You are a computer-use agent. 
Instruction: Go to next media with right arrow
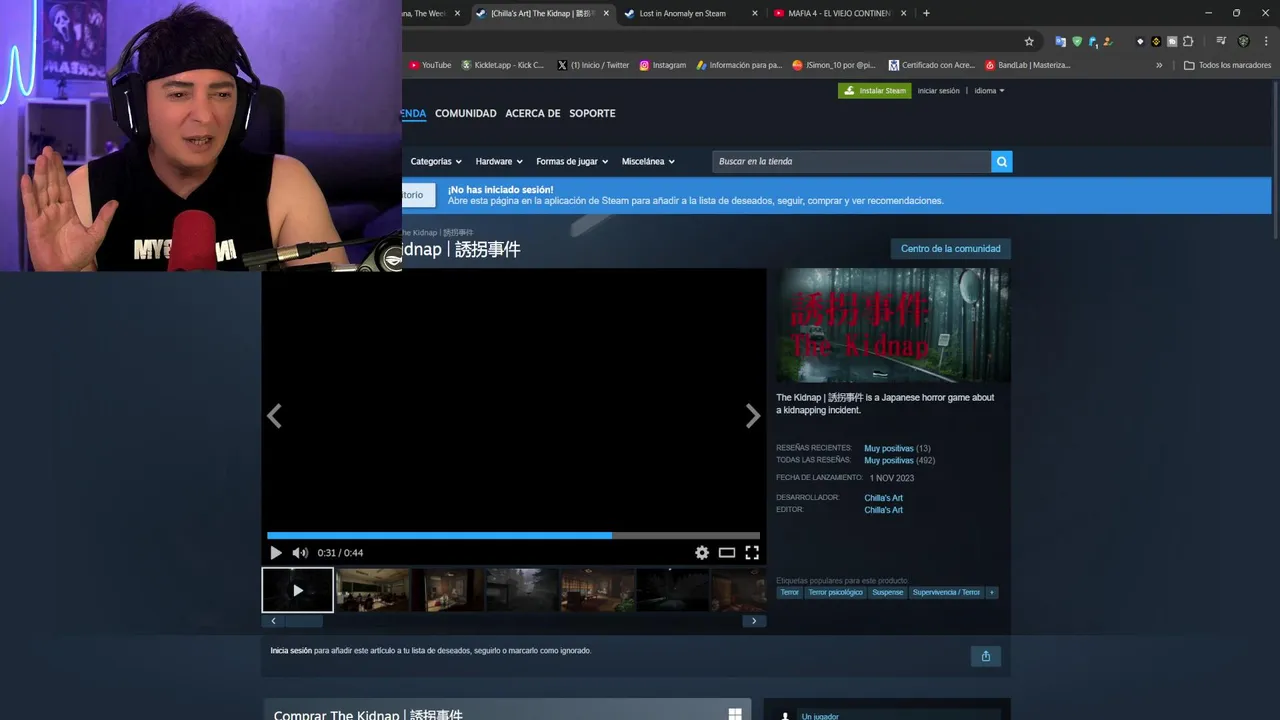click(x=753, y=416)
